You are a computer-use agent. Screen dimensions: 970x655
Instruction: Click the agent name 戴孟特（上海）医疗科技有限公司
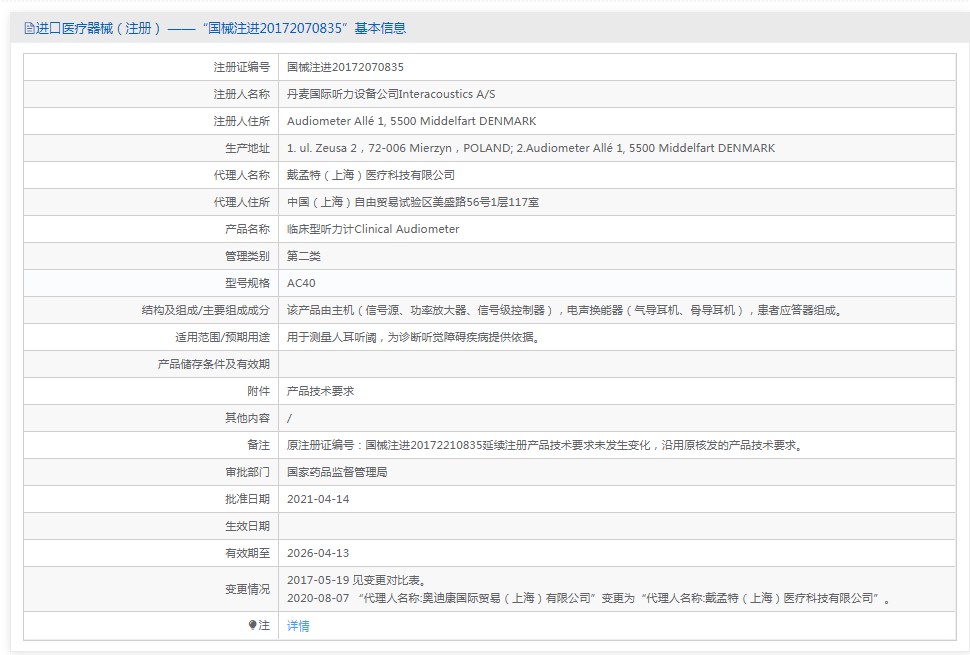[x=370, y=175]
